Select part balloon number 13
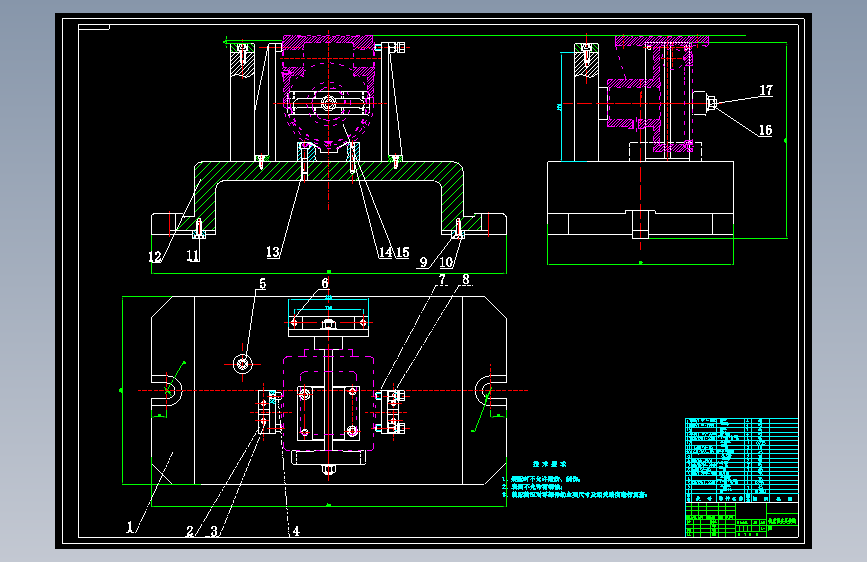Screen dimensions: 867x562 273,252
